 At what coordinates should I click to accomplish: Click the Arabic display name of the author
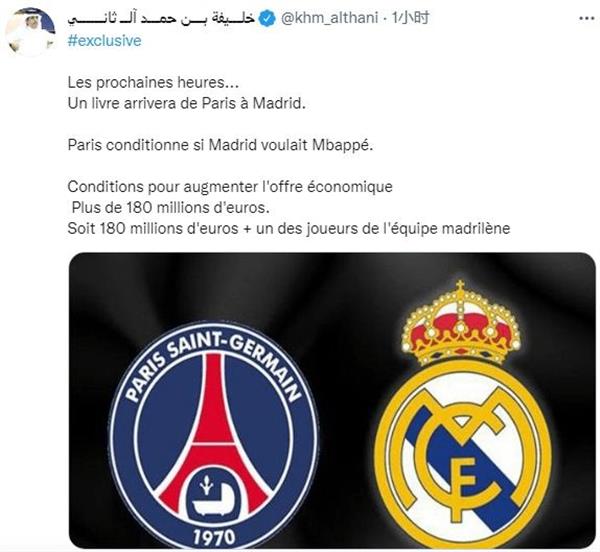(x=161, y=18)
